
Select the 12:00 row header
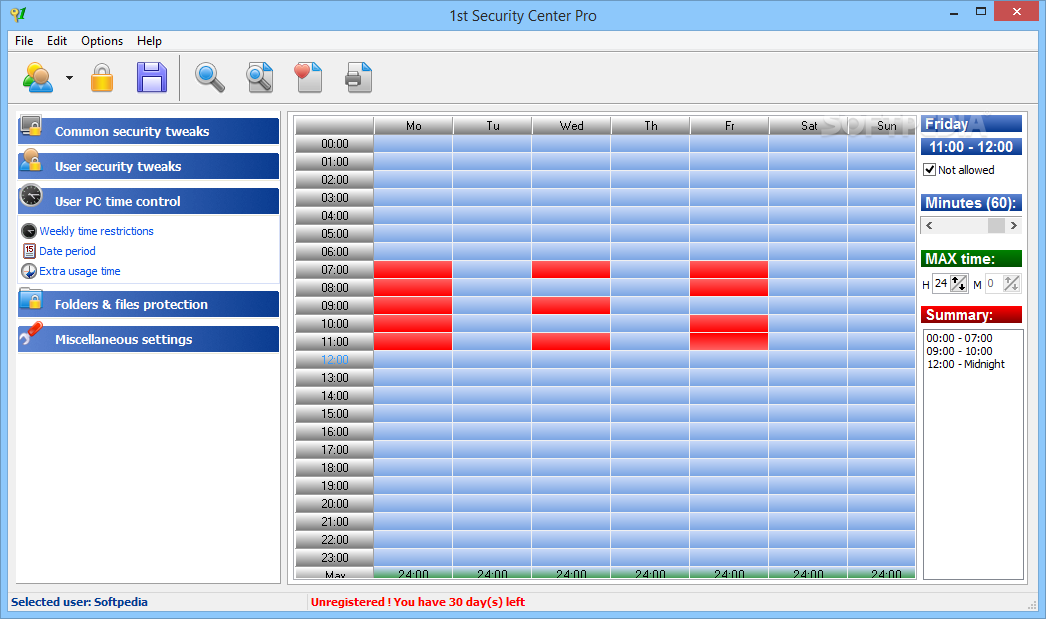pos(334,360)
